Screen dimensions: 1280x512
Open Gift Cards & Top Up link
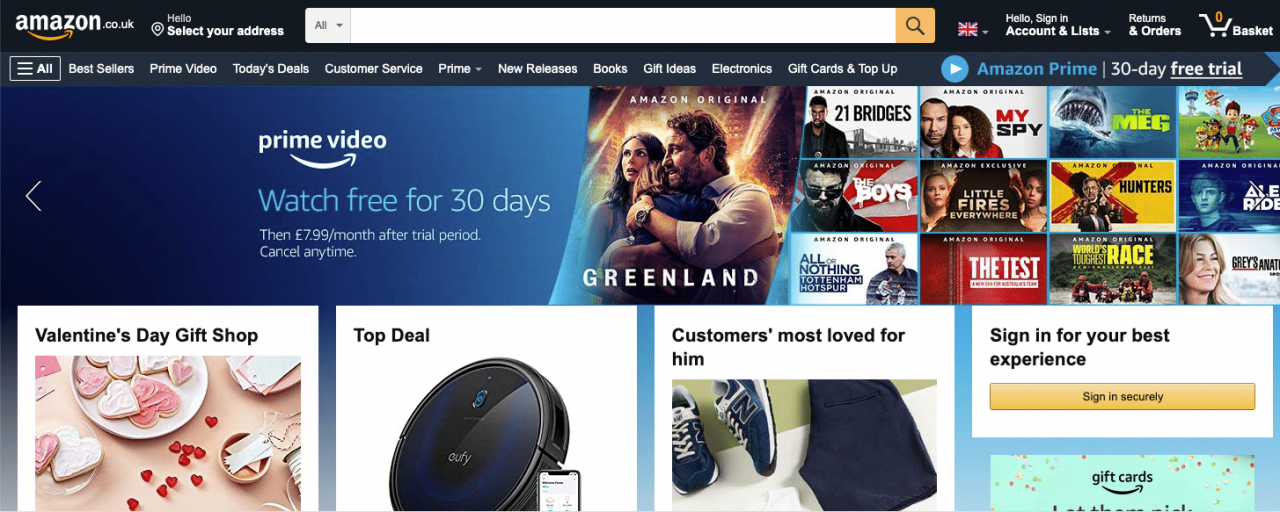pos(843,69)
